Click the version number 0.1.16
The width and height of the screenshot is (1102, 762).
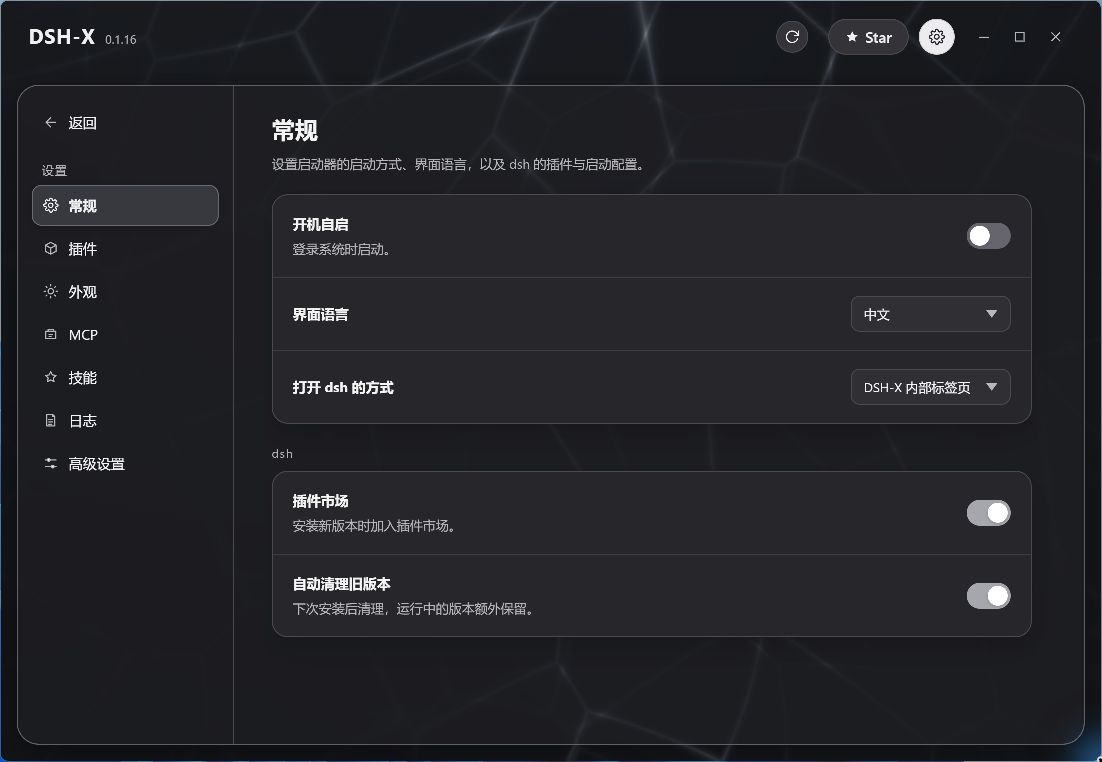[x=121, y=40]
